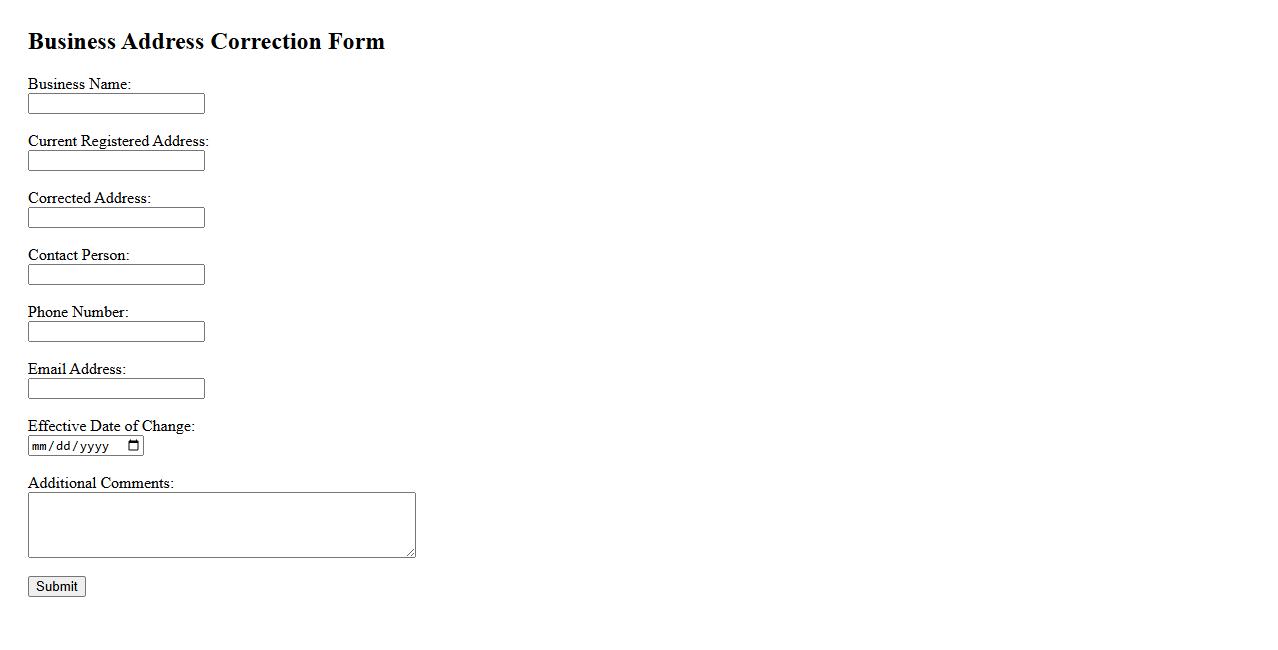1278x650 pixels.
Task: Click the "Business Name:" label
Action: click(x=79, y=84)
